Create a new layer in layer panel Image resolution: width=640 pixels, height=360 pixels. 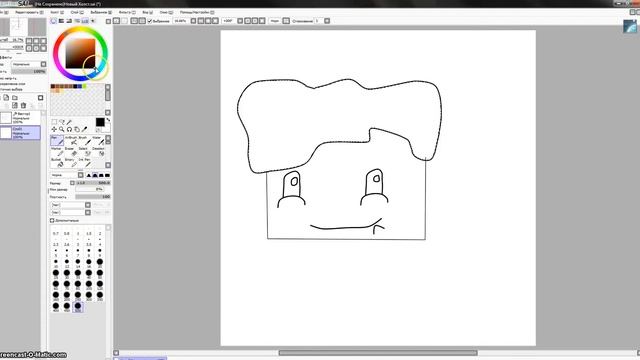coord(6,98)
